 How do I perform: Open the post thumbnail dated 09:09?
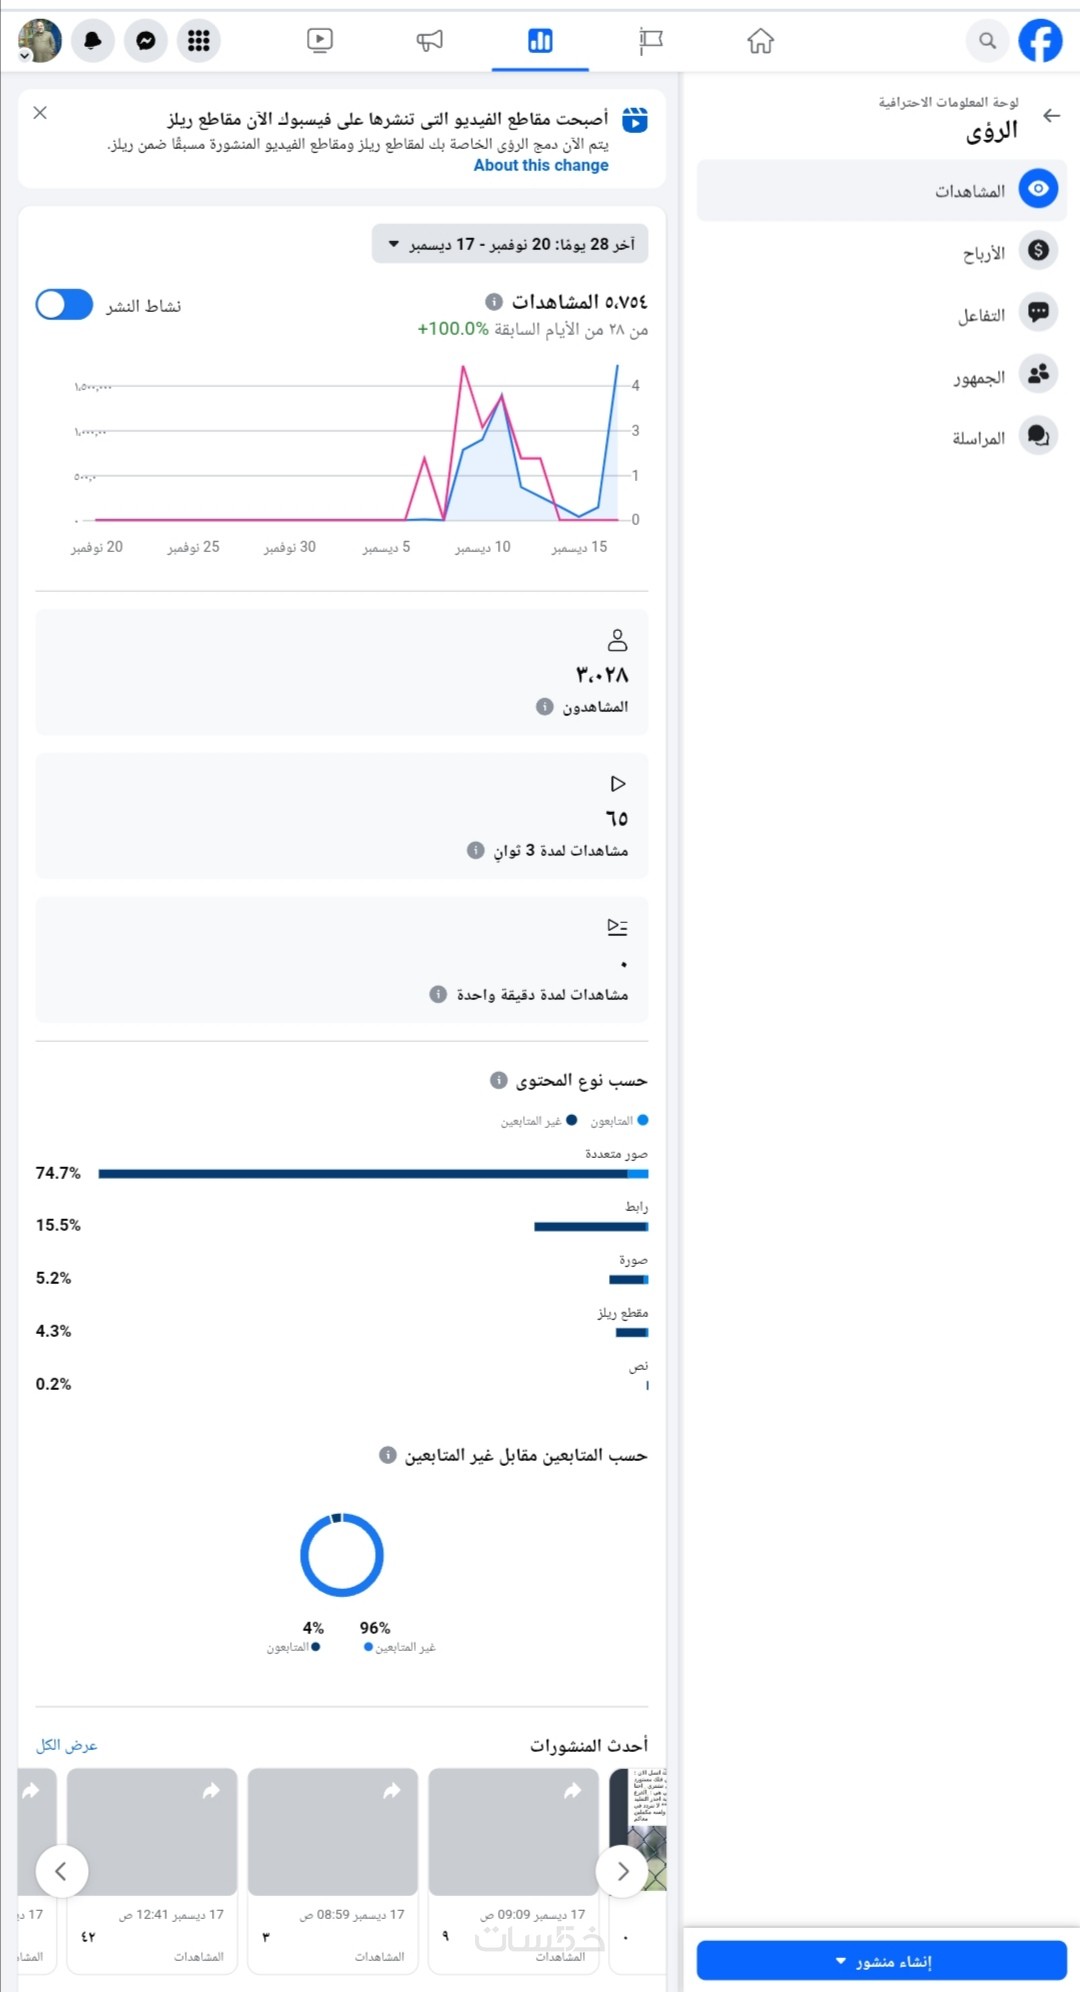(513, 1831)
